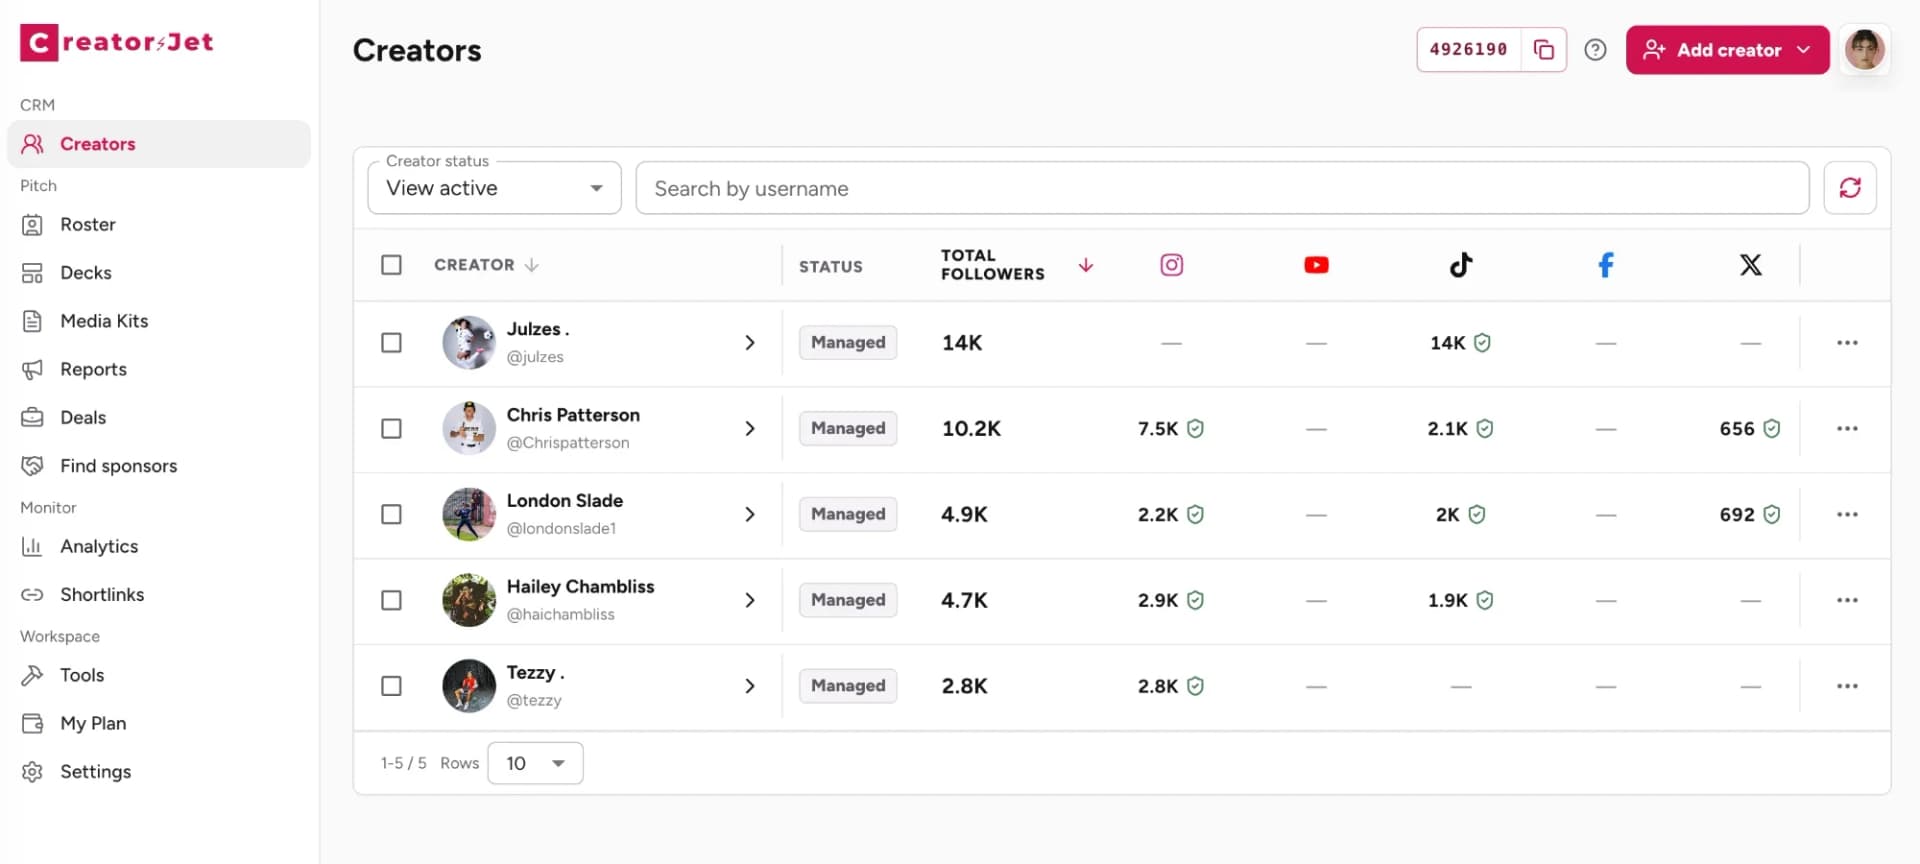Open Find sponsors in the sidebar
This screenshot has width=1920, height=864.
[x=159, y=466]
